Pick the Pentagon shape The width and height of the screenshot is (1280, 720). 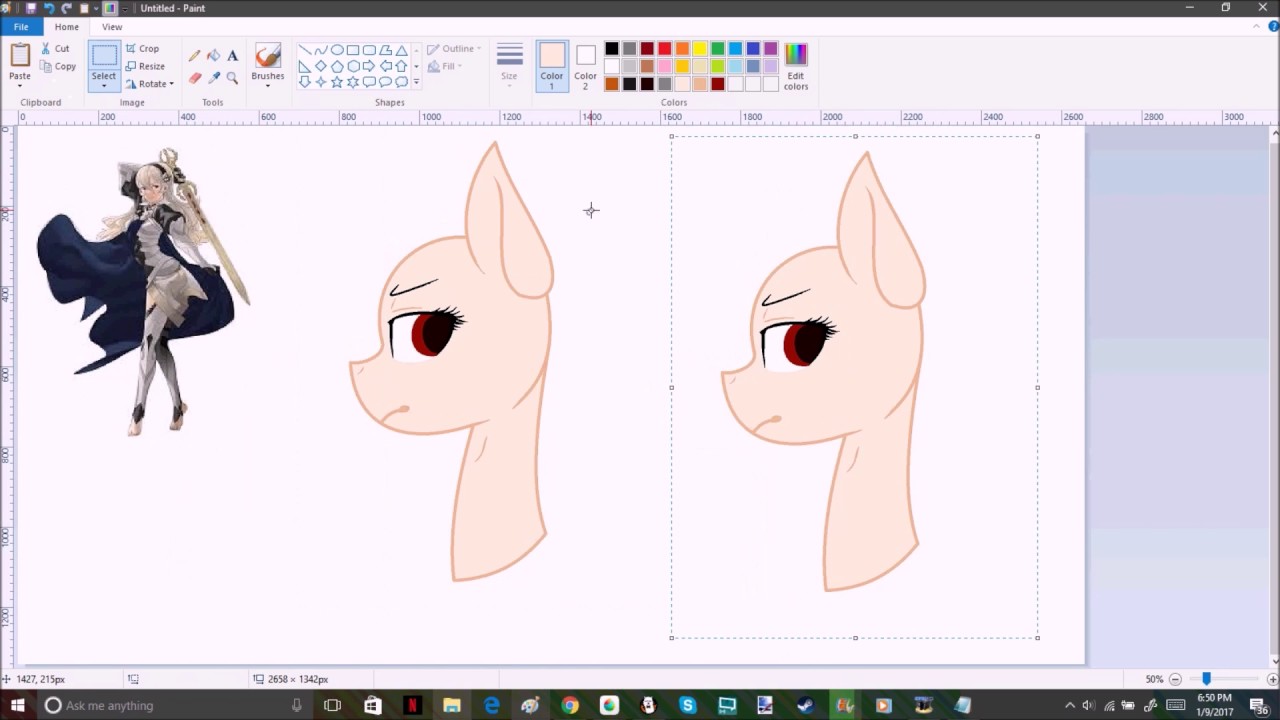337,66
